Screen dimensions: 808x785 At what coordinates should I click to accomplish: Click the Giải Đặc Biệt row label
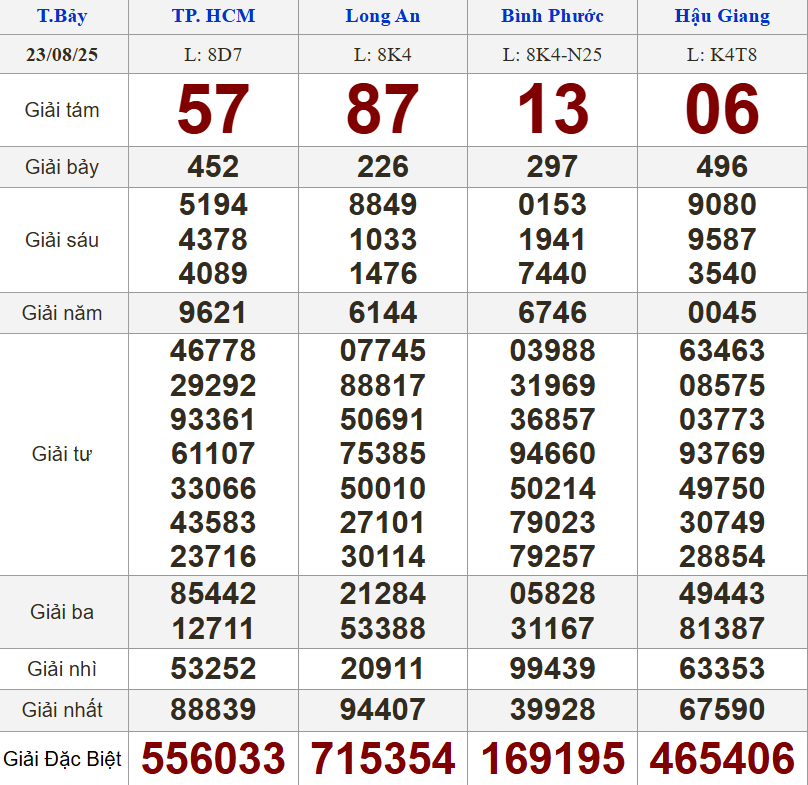coord(62,759)
